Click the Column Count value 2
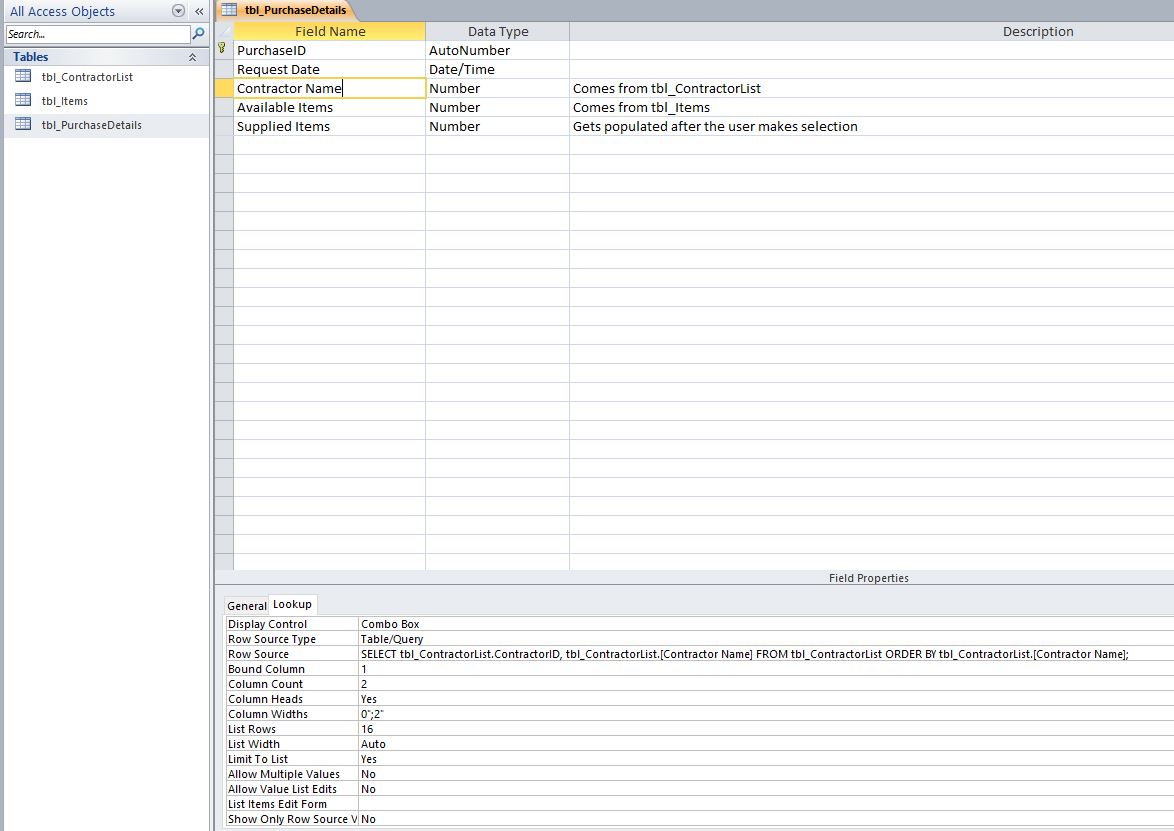The image size is (1174, 831). coord(766,684)
